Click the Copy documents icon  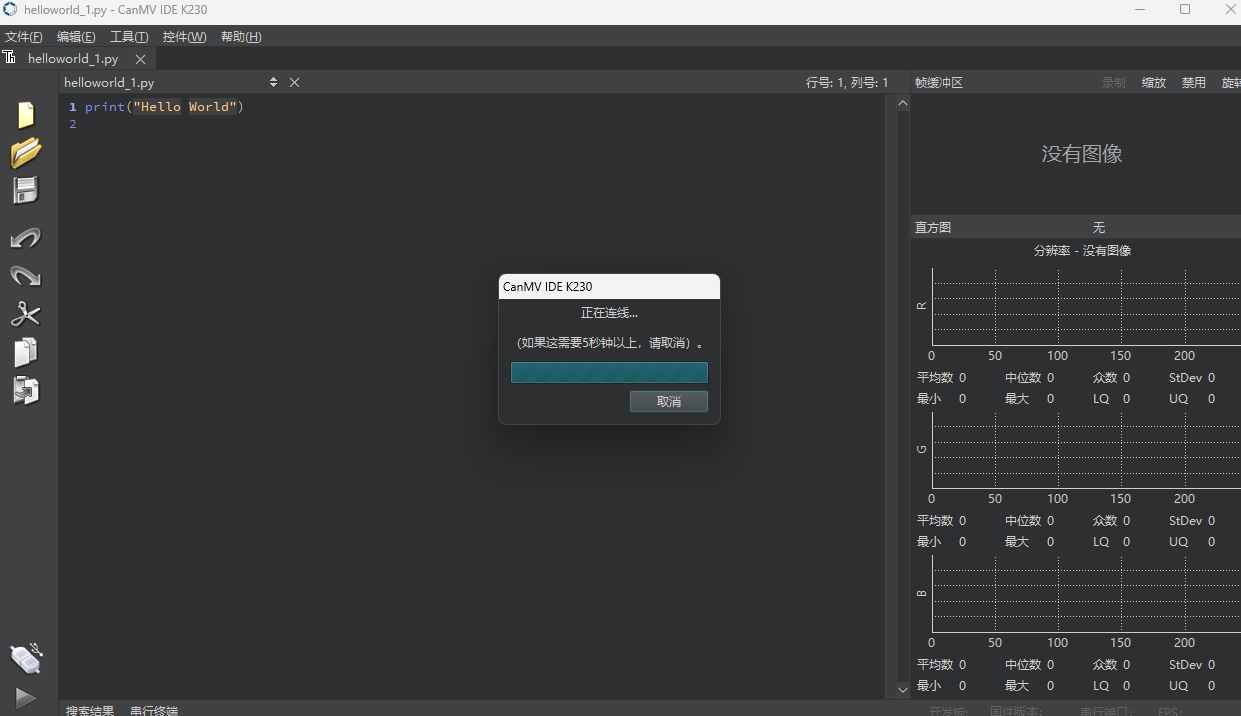[x=25, y=352]
